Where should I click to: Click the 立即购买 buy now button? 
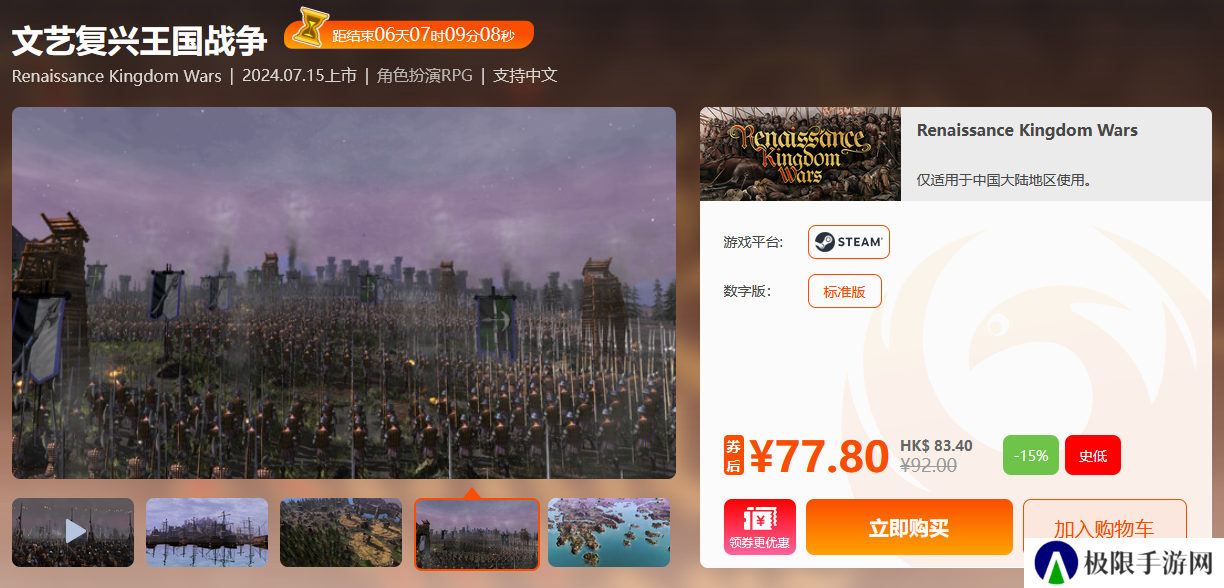click(x=909, y=527)
